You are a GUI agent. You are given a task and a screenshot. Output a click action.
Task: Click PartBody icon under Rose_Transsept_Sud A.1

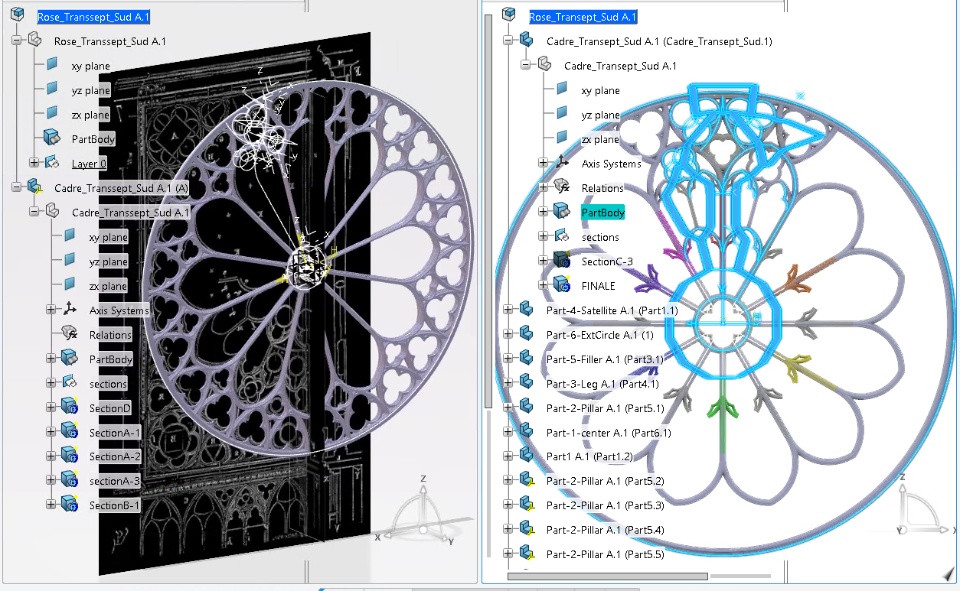(51, 137)
